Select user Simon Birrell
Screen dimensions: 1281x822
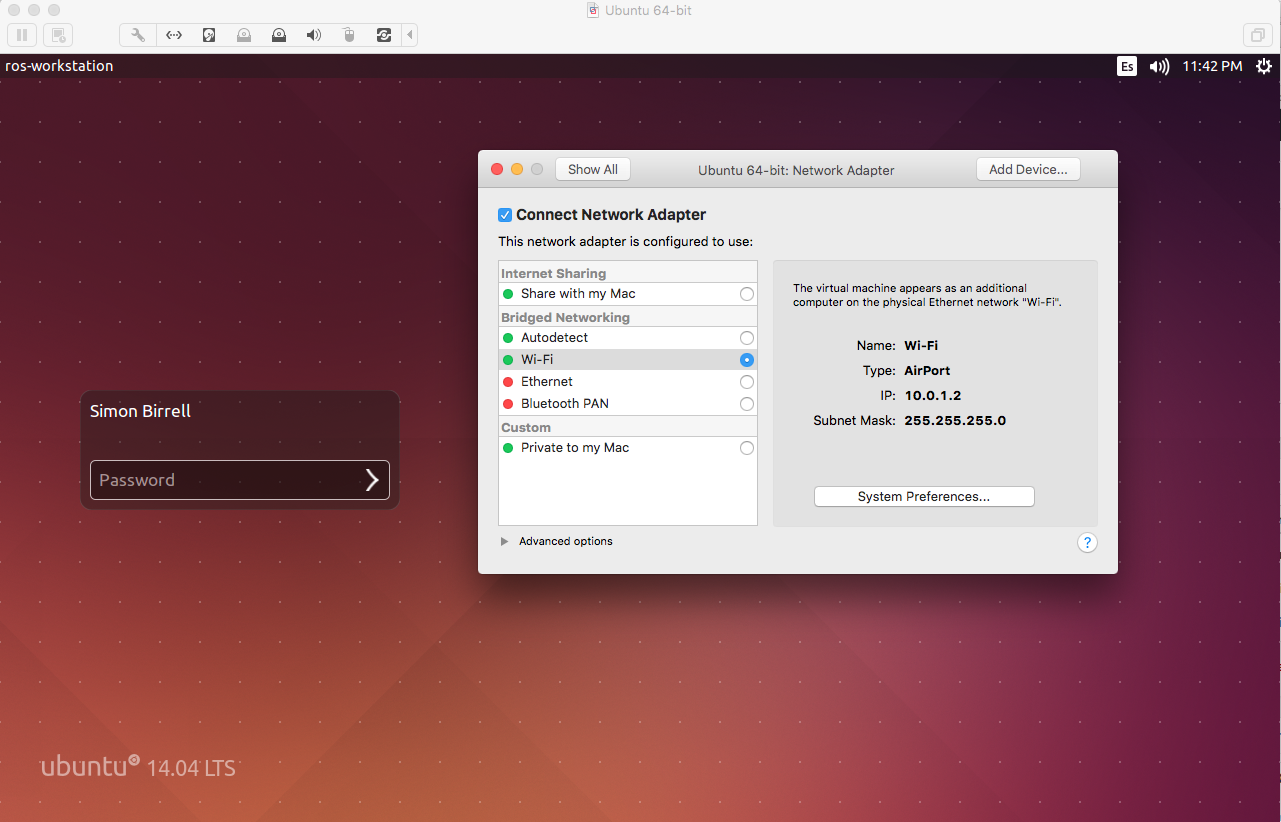coord(140,411)
